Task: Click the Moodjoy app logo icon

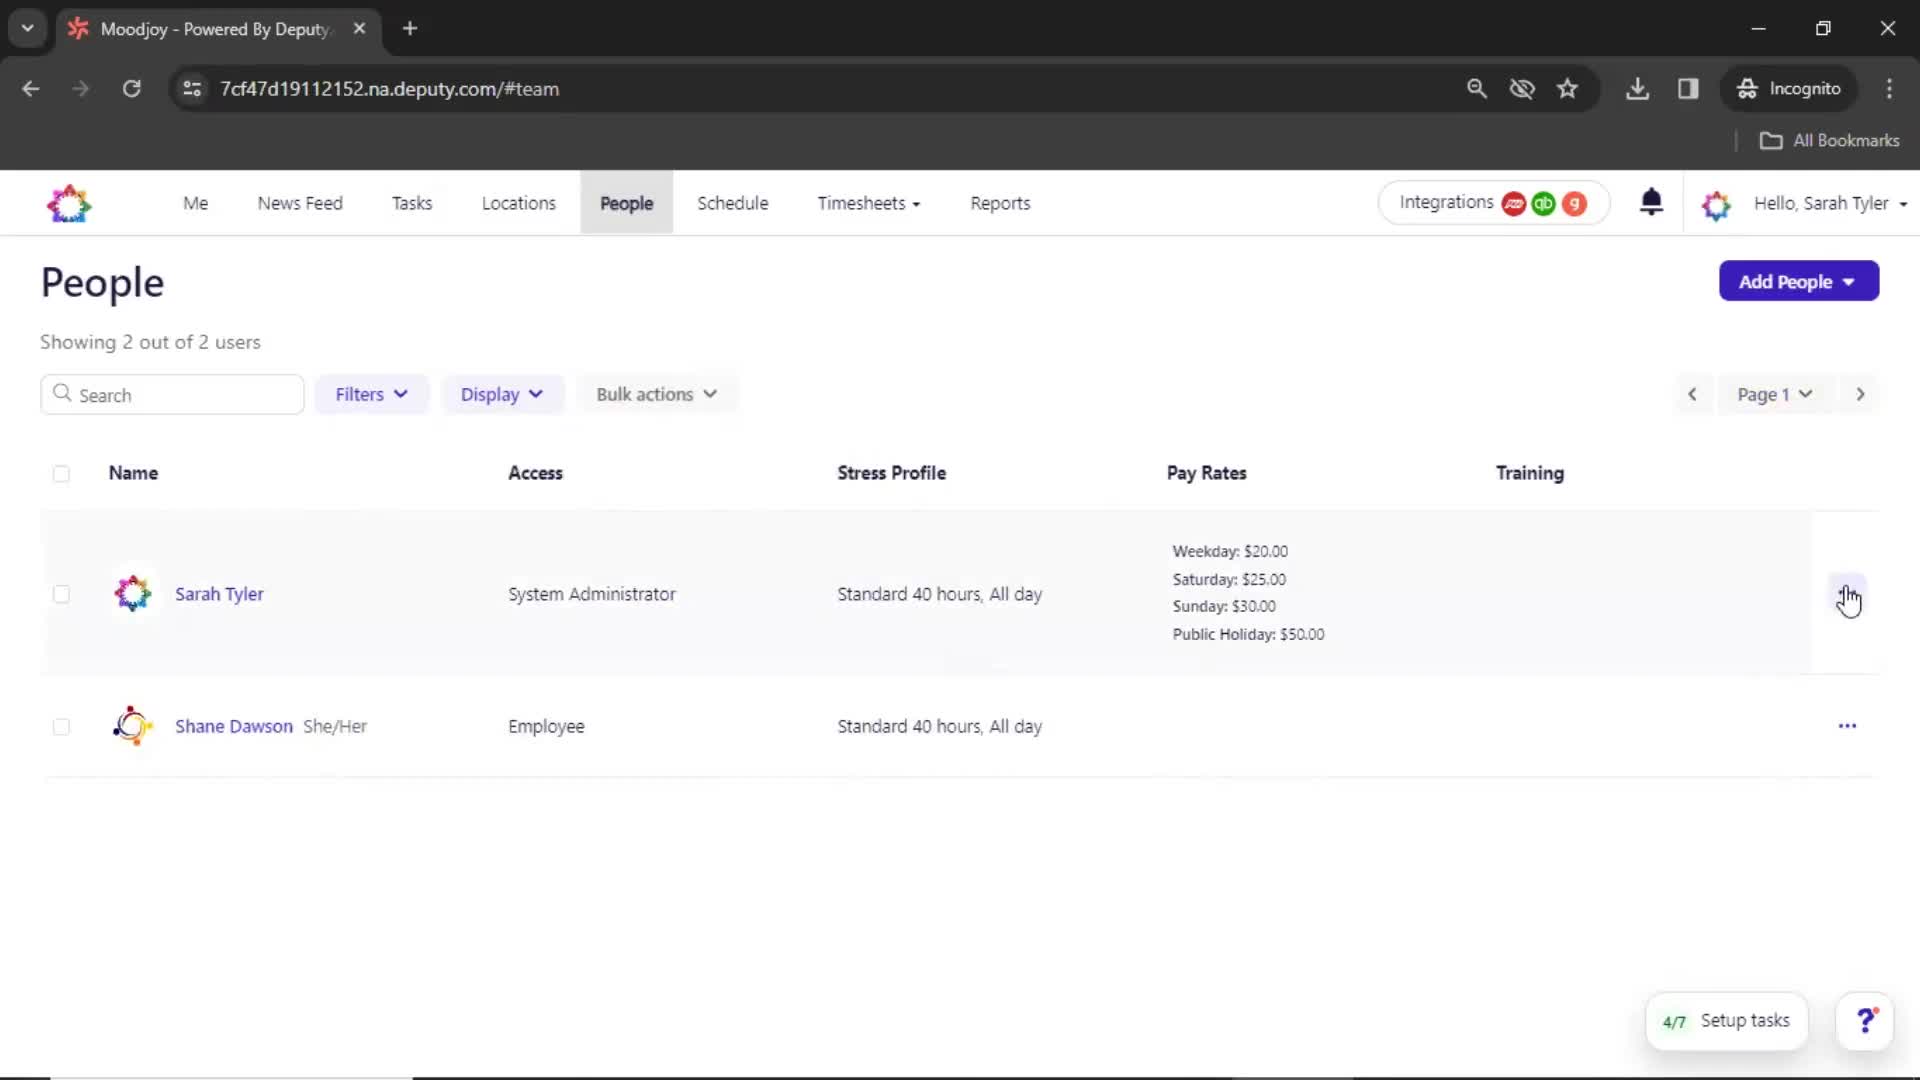Action: point(70,203)
